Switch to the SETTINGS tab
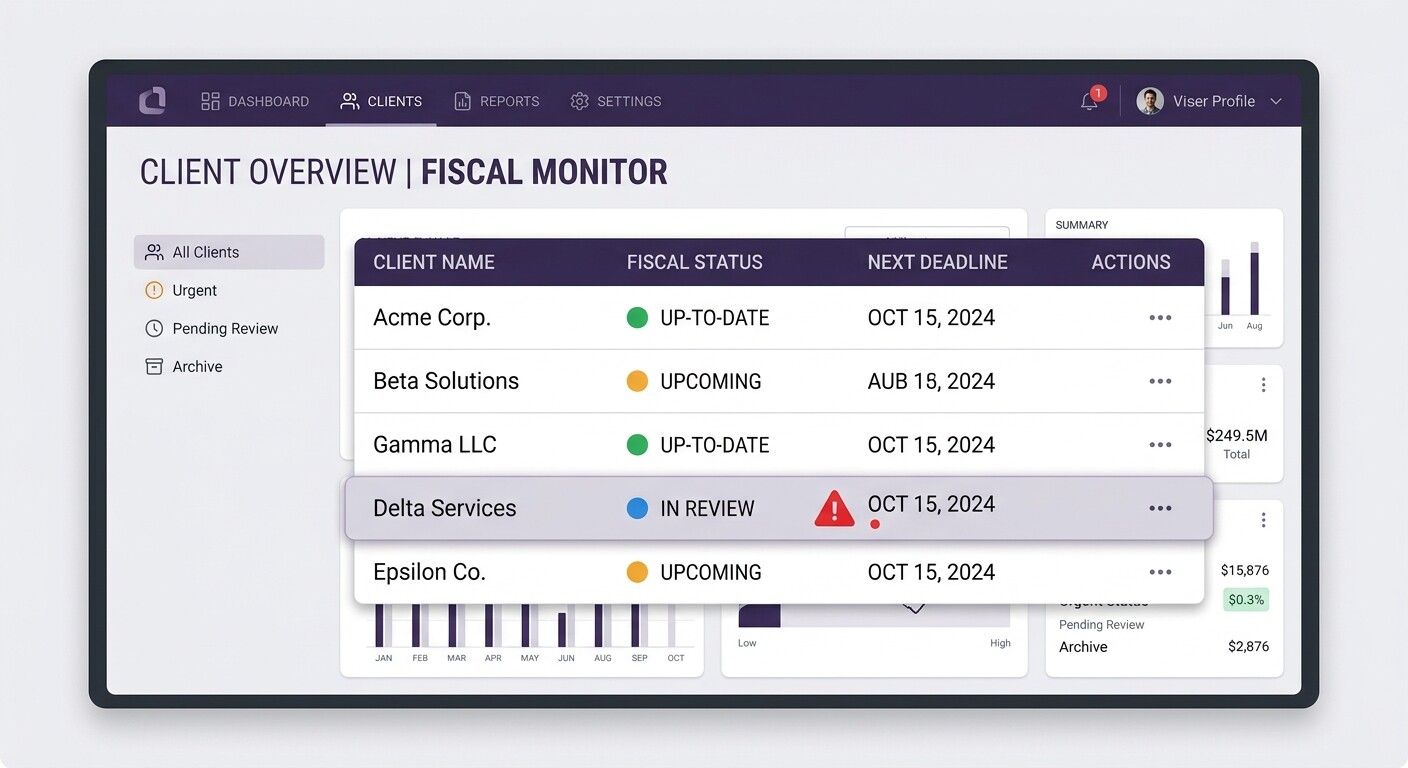Screen dimensions: 1408x768 tap(615, 101)
